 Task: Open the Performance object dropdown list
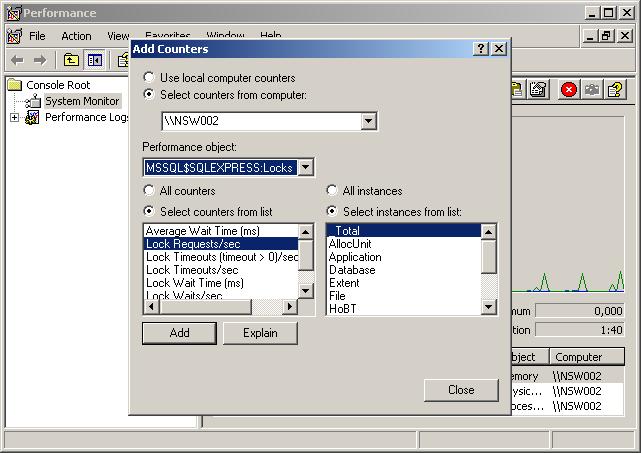pyautogui.click(x=305, y=168)
